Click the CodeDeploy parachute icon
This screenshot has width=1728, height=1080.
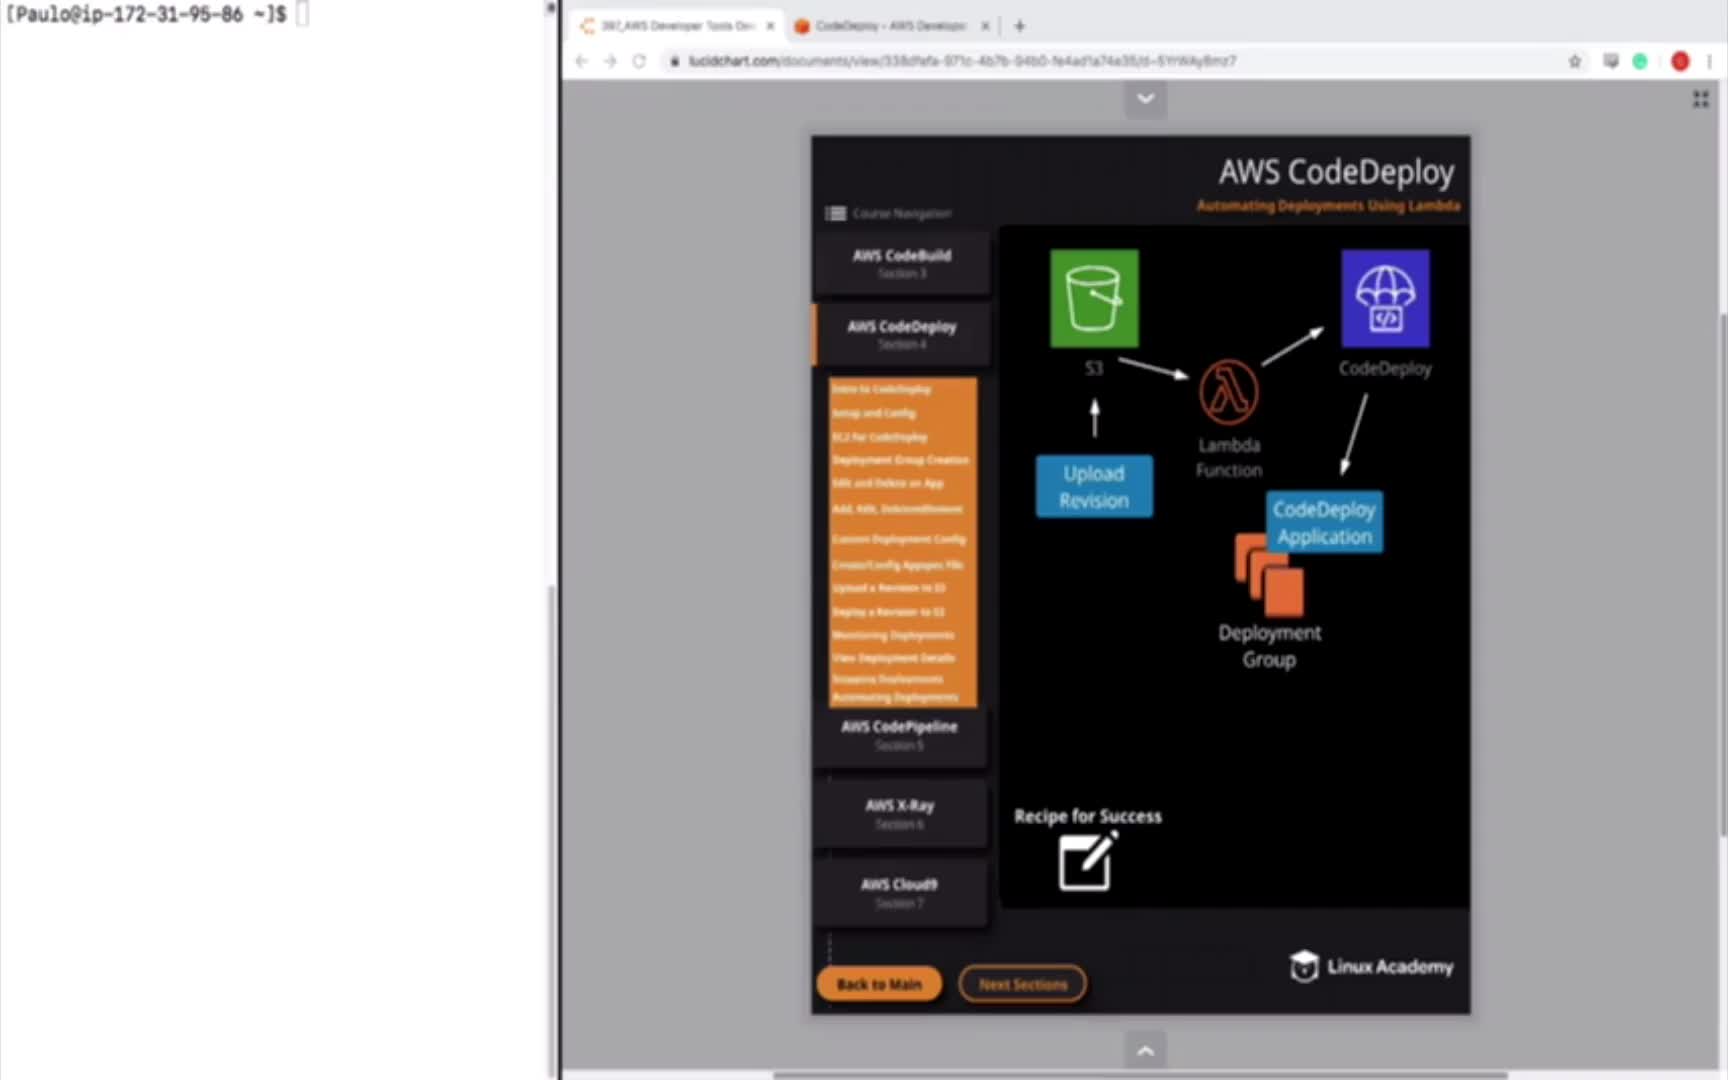(1385, 298)
